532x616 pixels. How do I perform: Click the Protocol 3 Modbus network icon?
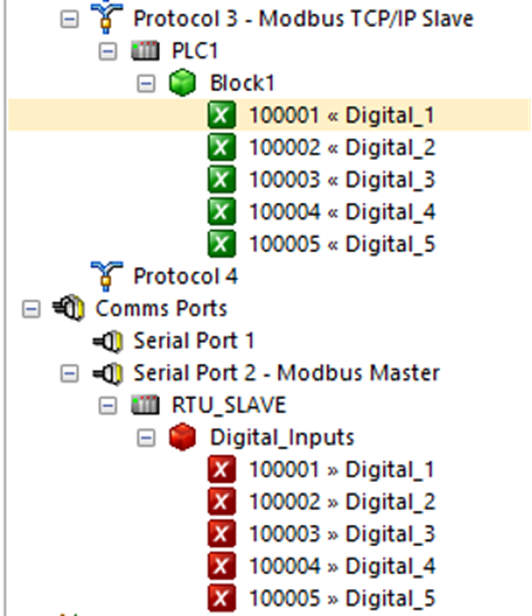106,17
